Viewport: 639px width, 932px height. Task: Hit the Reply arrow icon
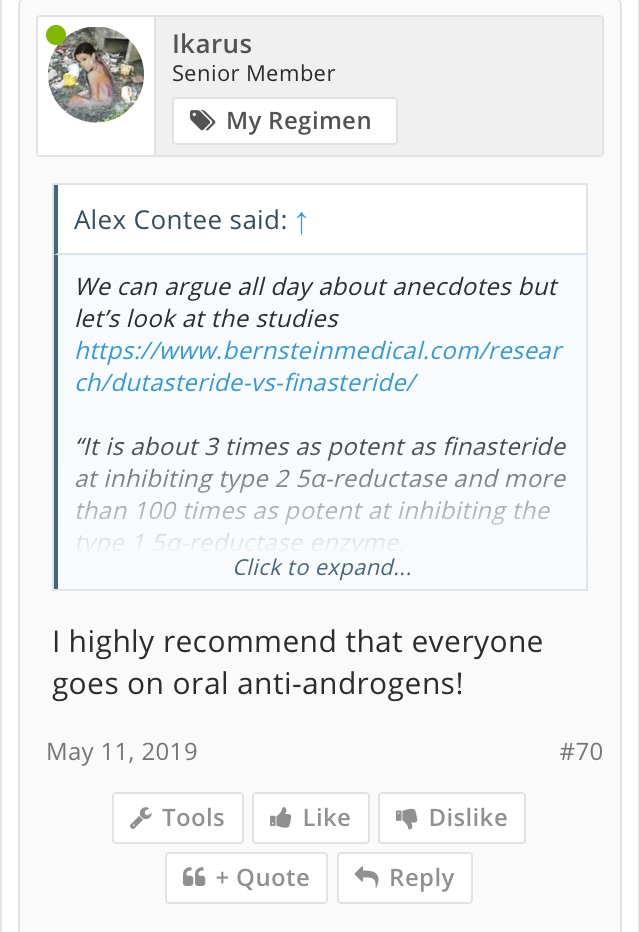(x=367, y=878)
